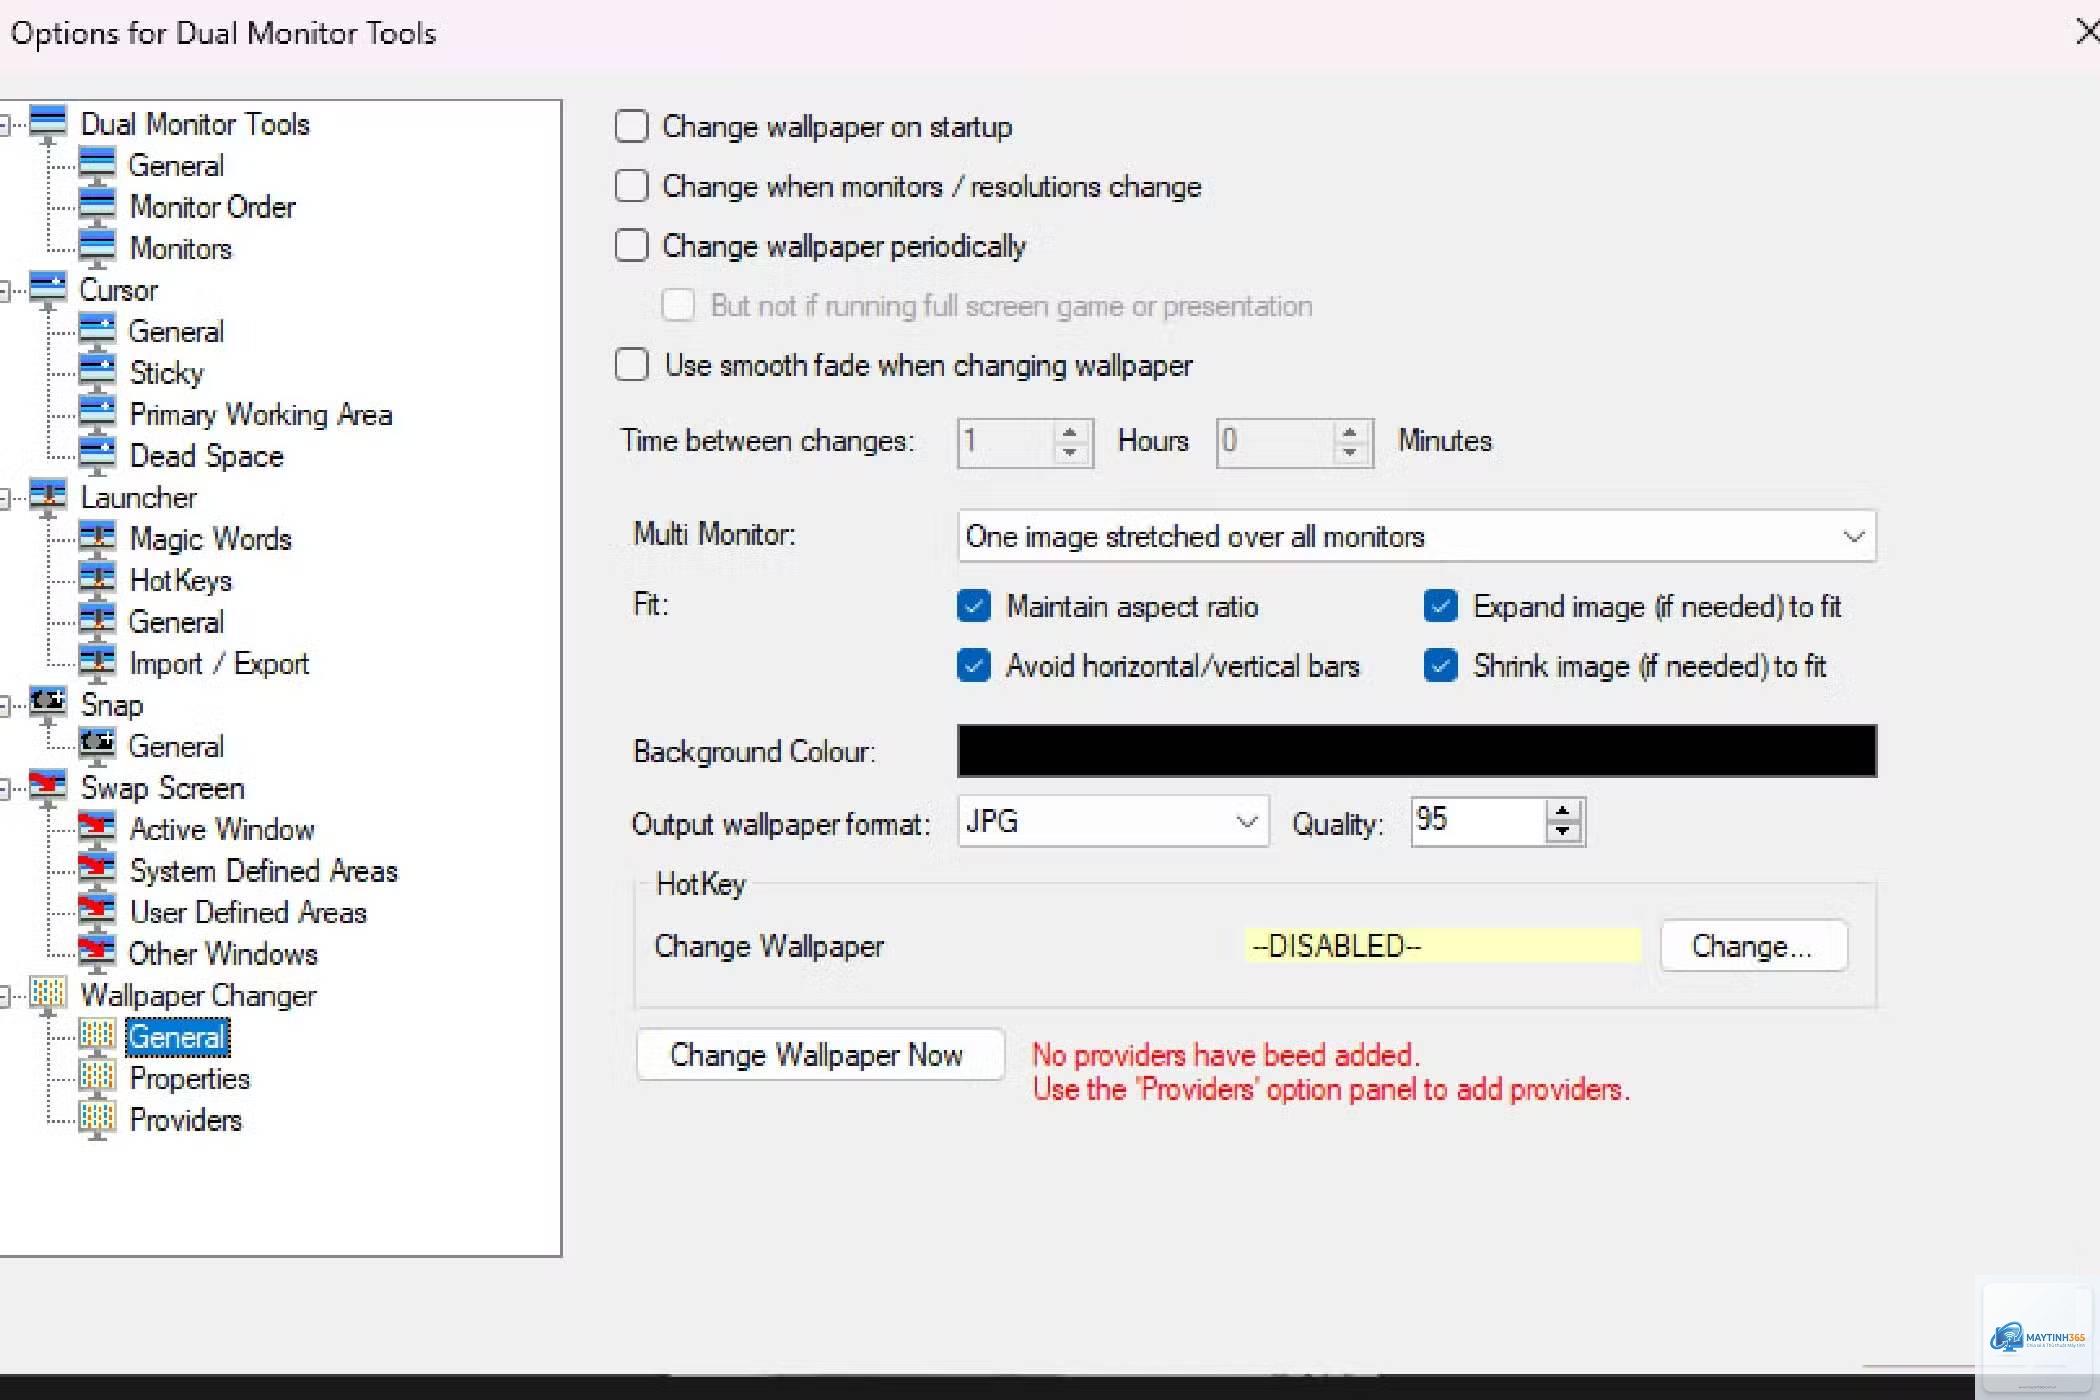This screenshot has height=1400, width=2100.
Task: Collapse the Snap tree node
Action: 5,706
